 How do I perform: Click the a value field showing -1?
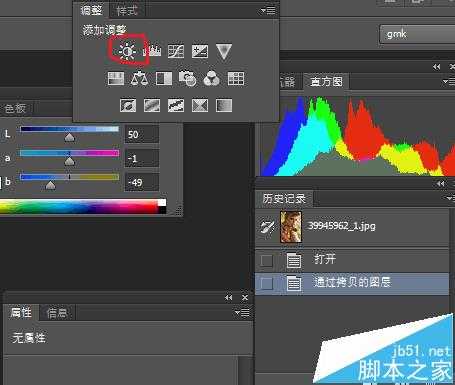click(x=142, y=159)
